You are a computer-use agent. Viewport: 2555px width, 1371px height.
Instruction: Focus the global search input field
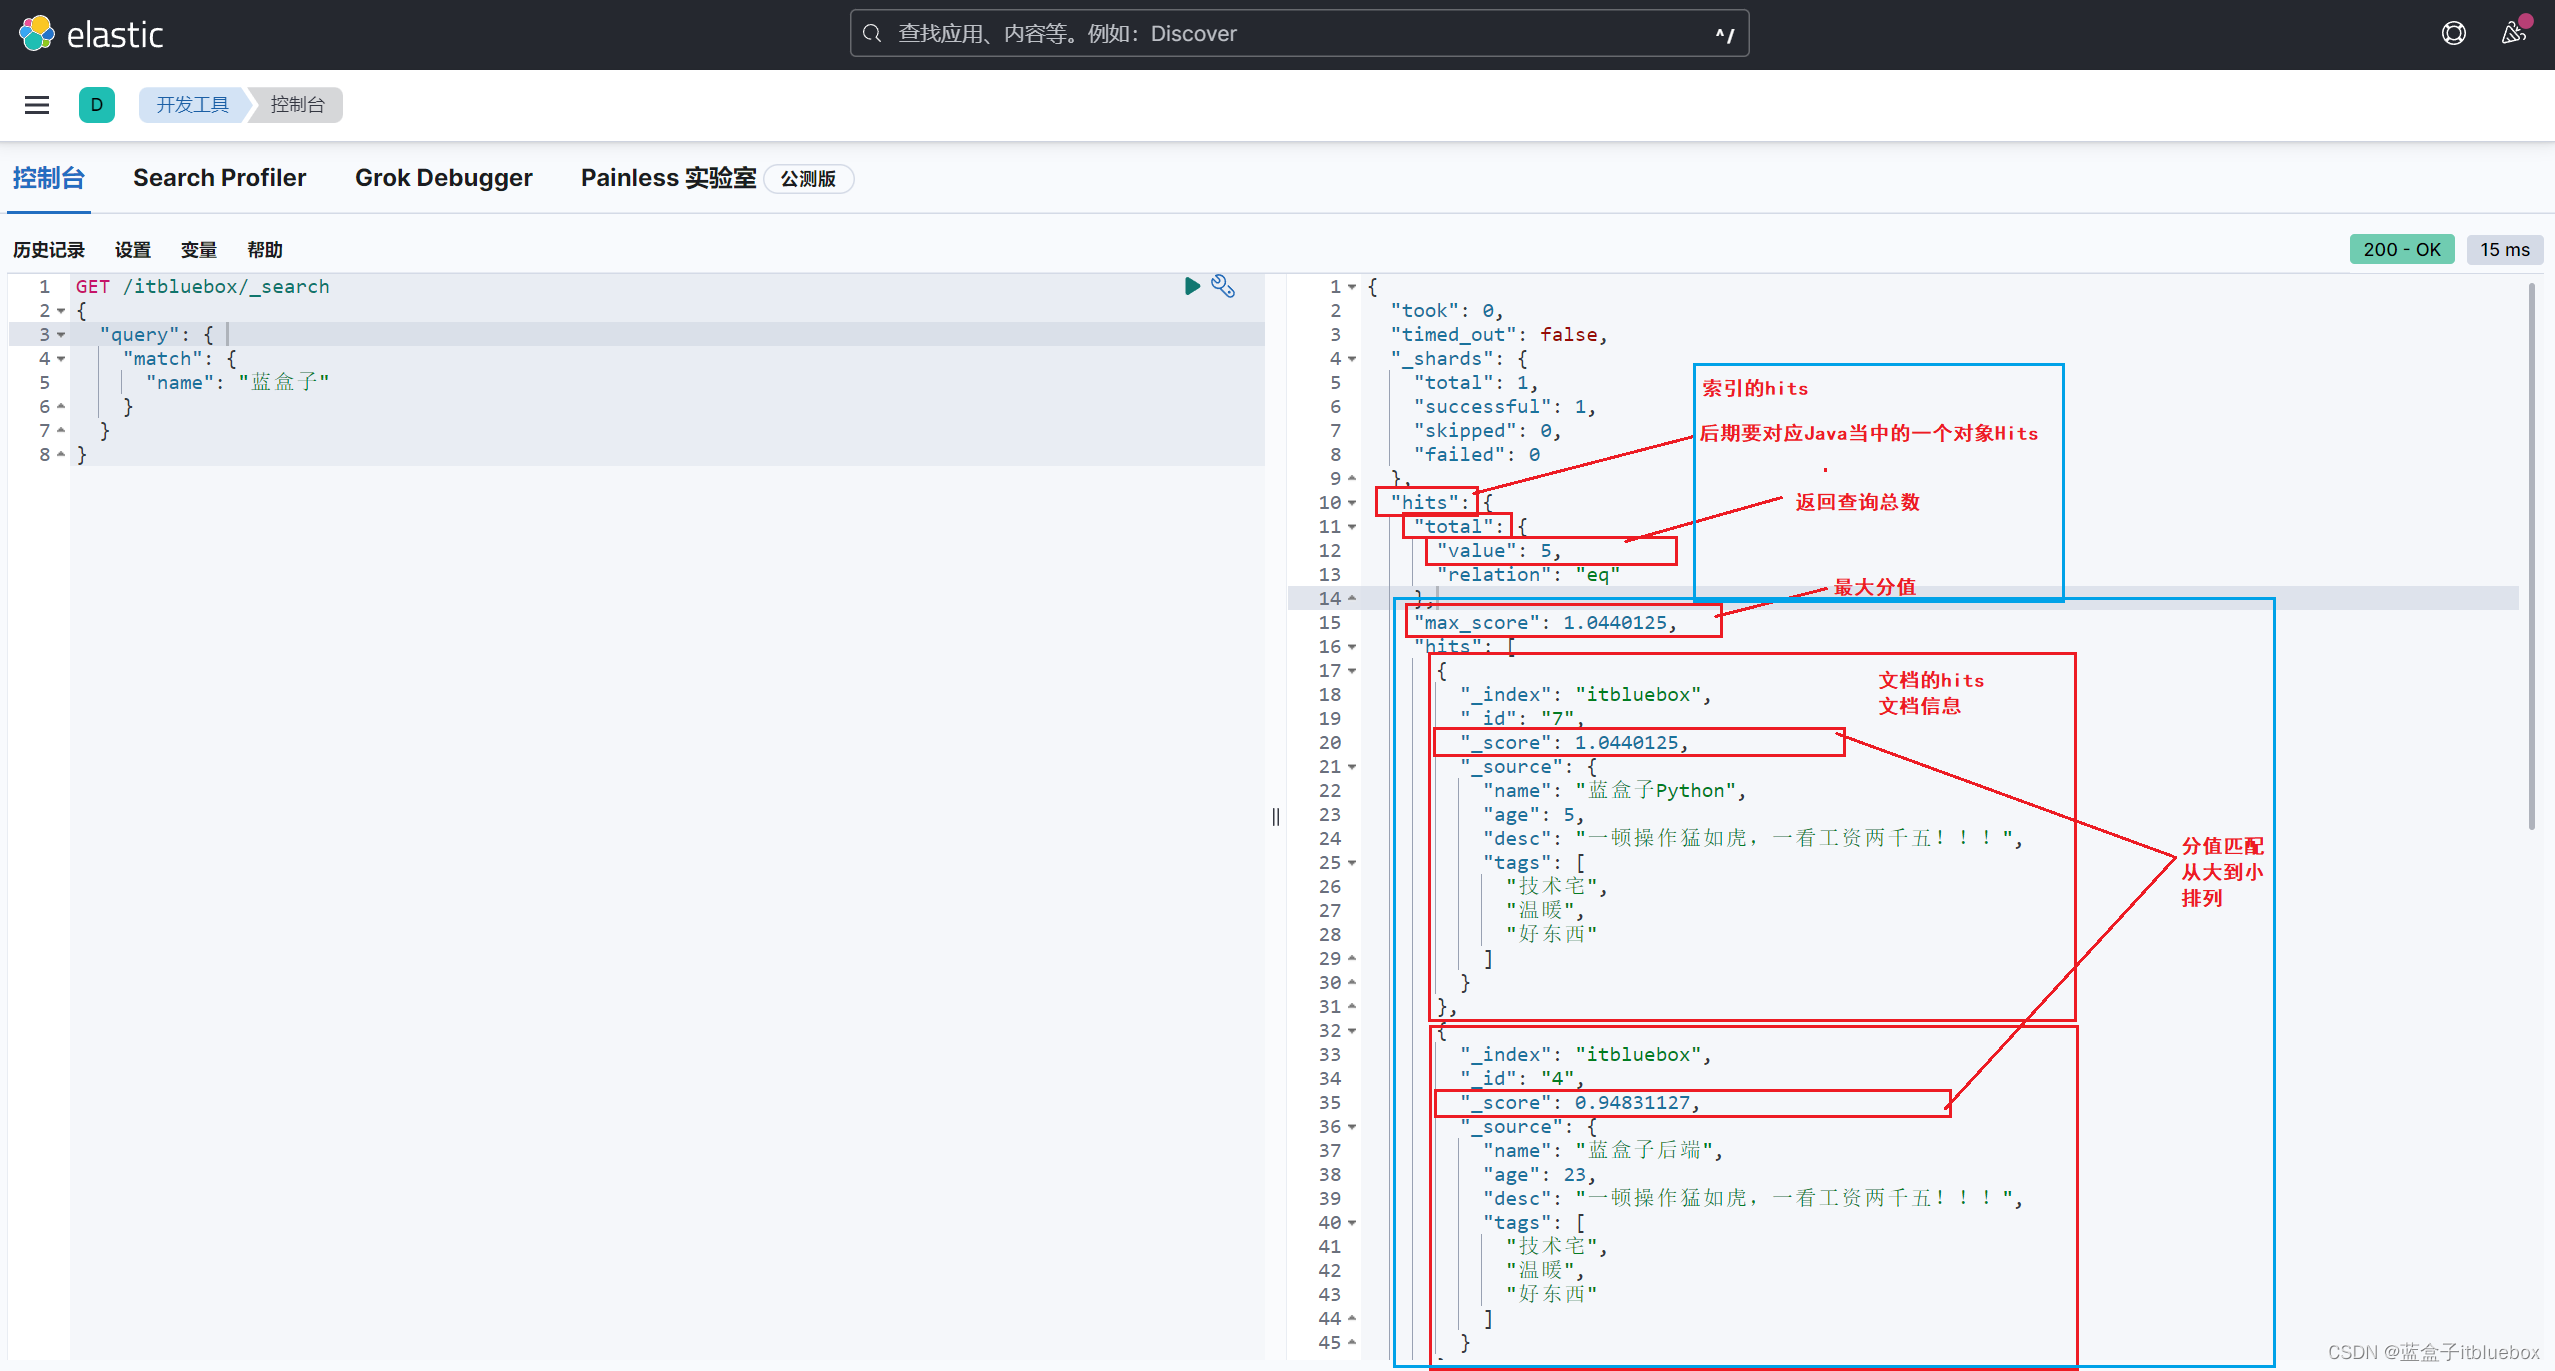(1298, 34)
